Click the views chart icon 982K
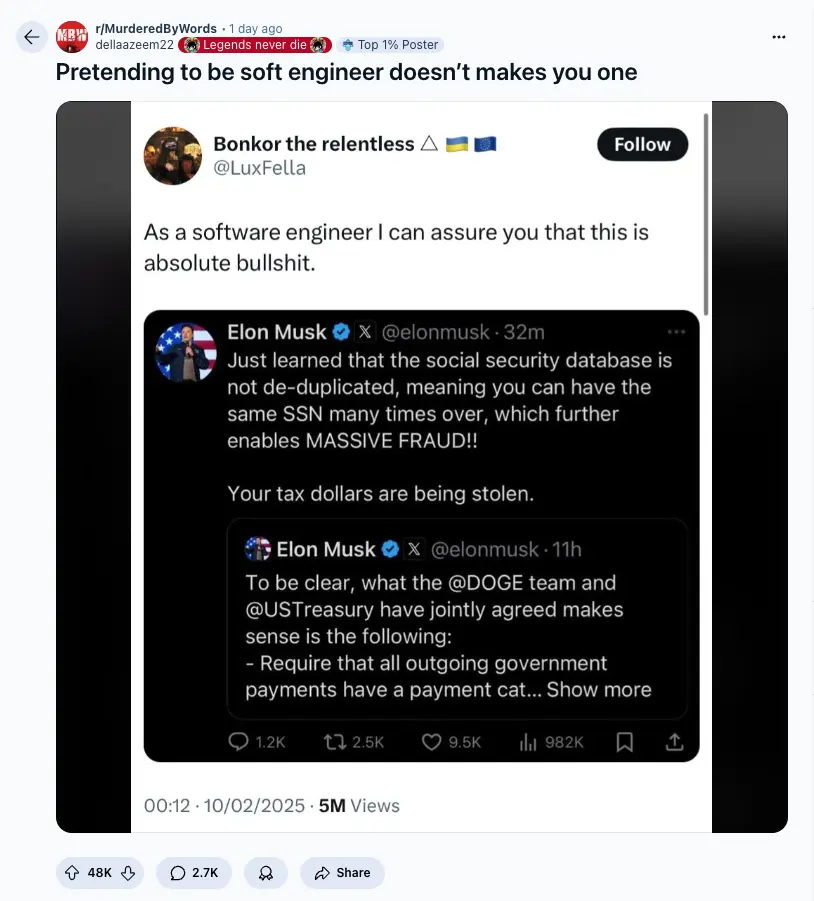The image size is (814, 901). pos(529,742)
